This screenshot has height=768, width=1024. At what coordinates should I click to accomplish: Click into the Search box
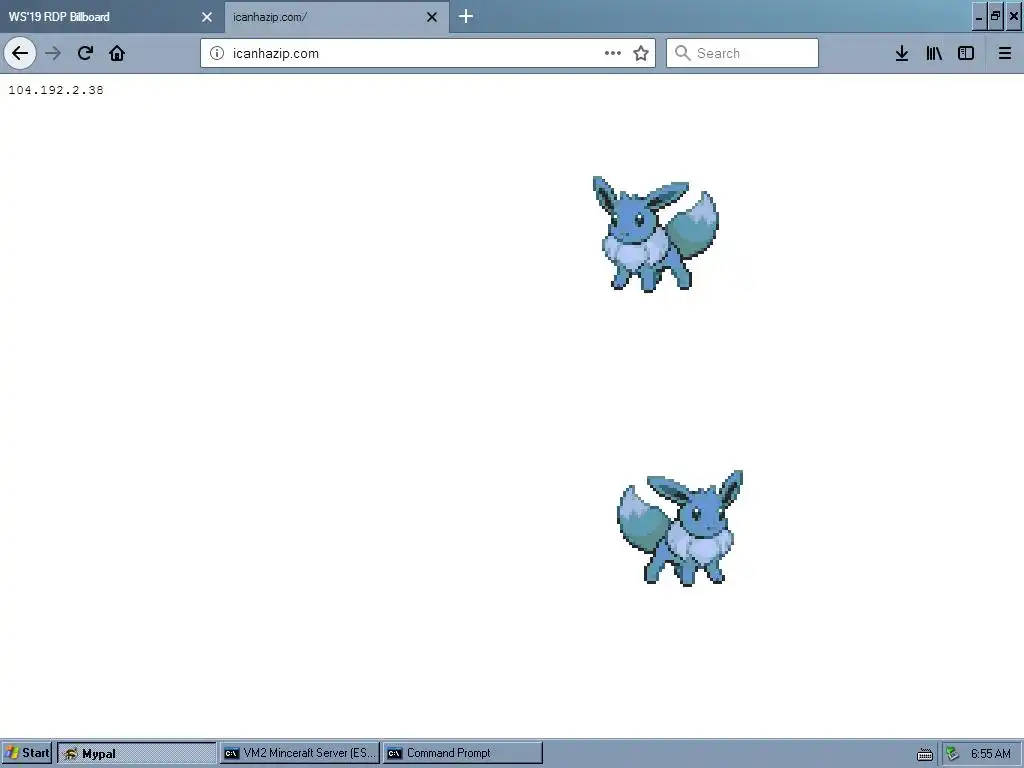(x=743, y=53)
